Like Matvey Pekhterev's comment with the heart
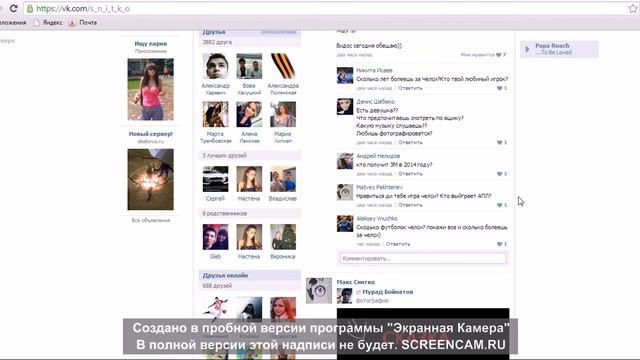The width and height of the screenshot is (640, 360). pos(500,205)
